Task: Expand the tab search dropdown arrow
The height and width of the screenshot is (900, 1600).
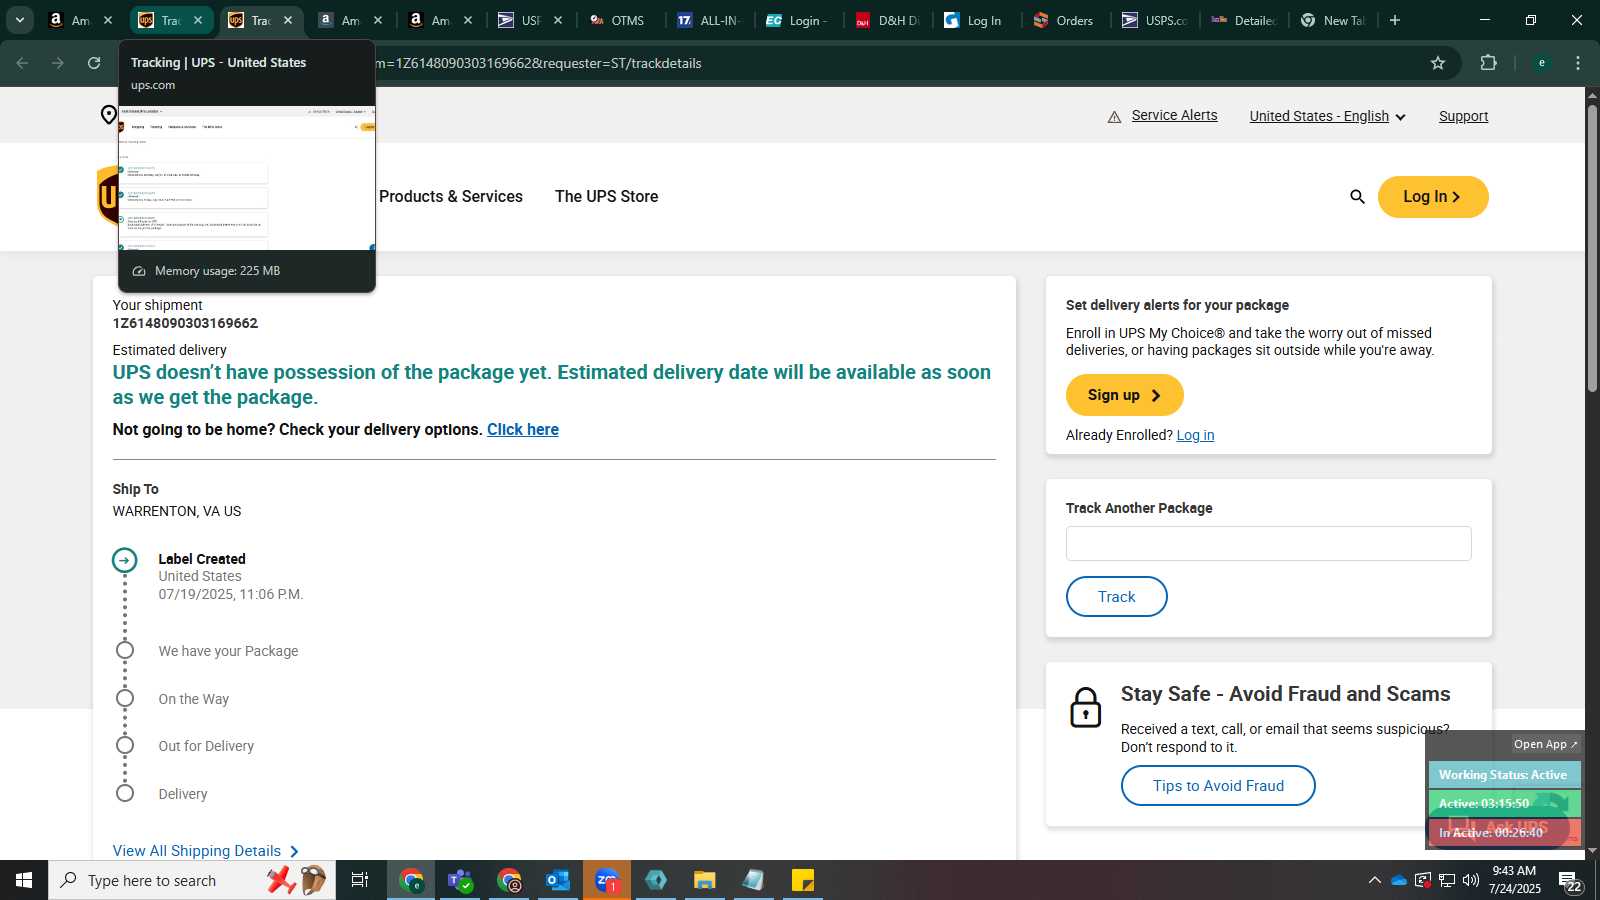Action: (x=20, y=20)
